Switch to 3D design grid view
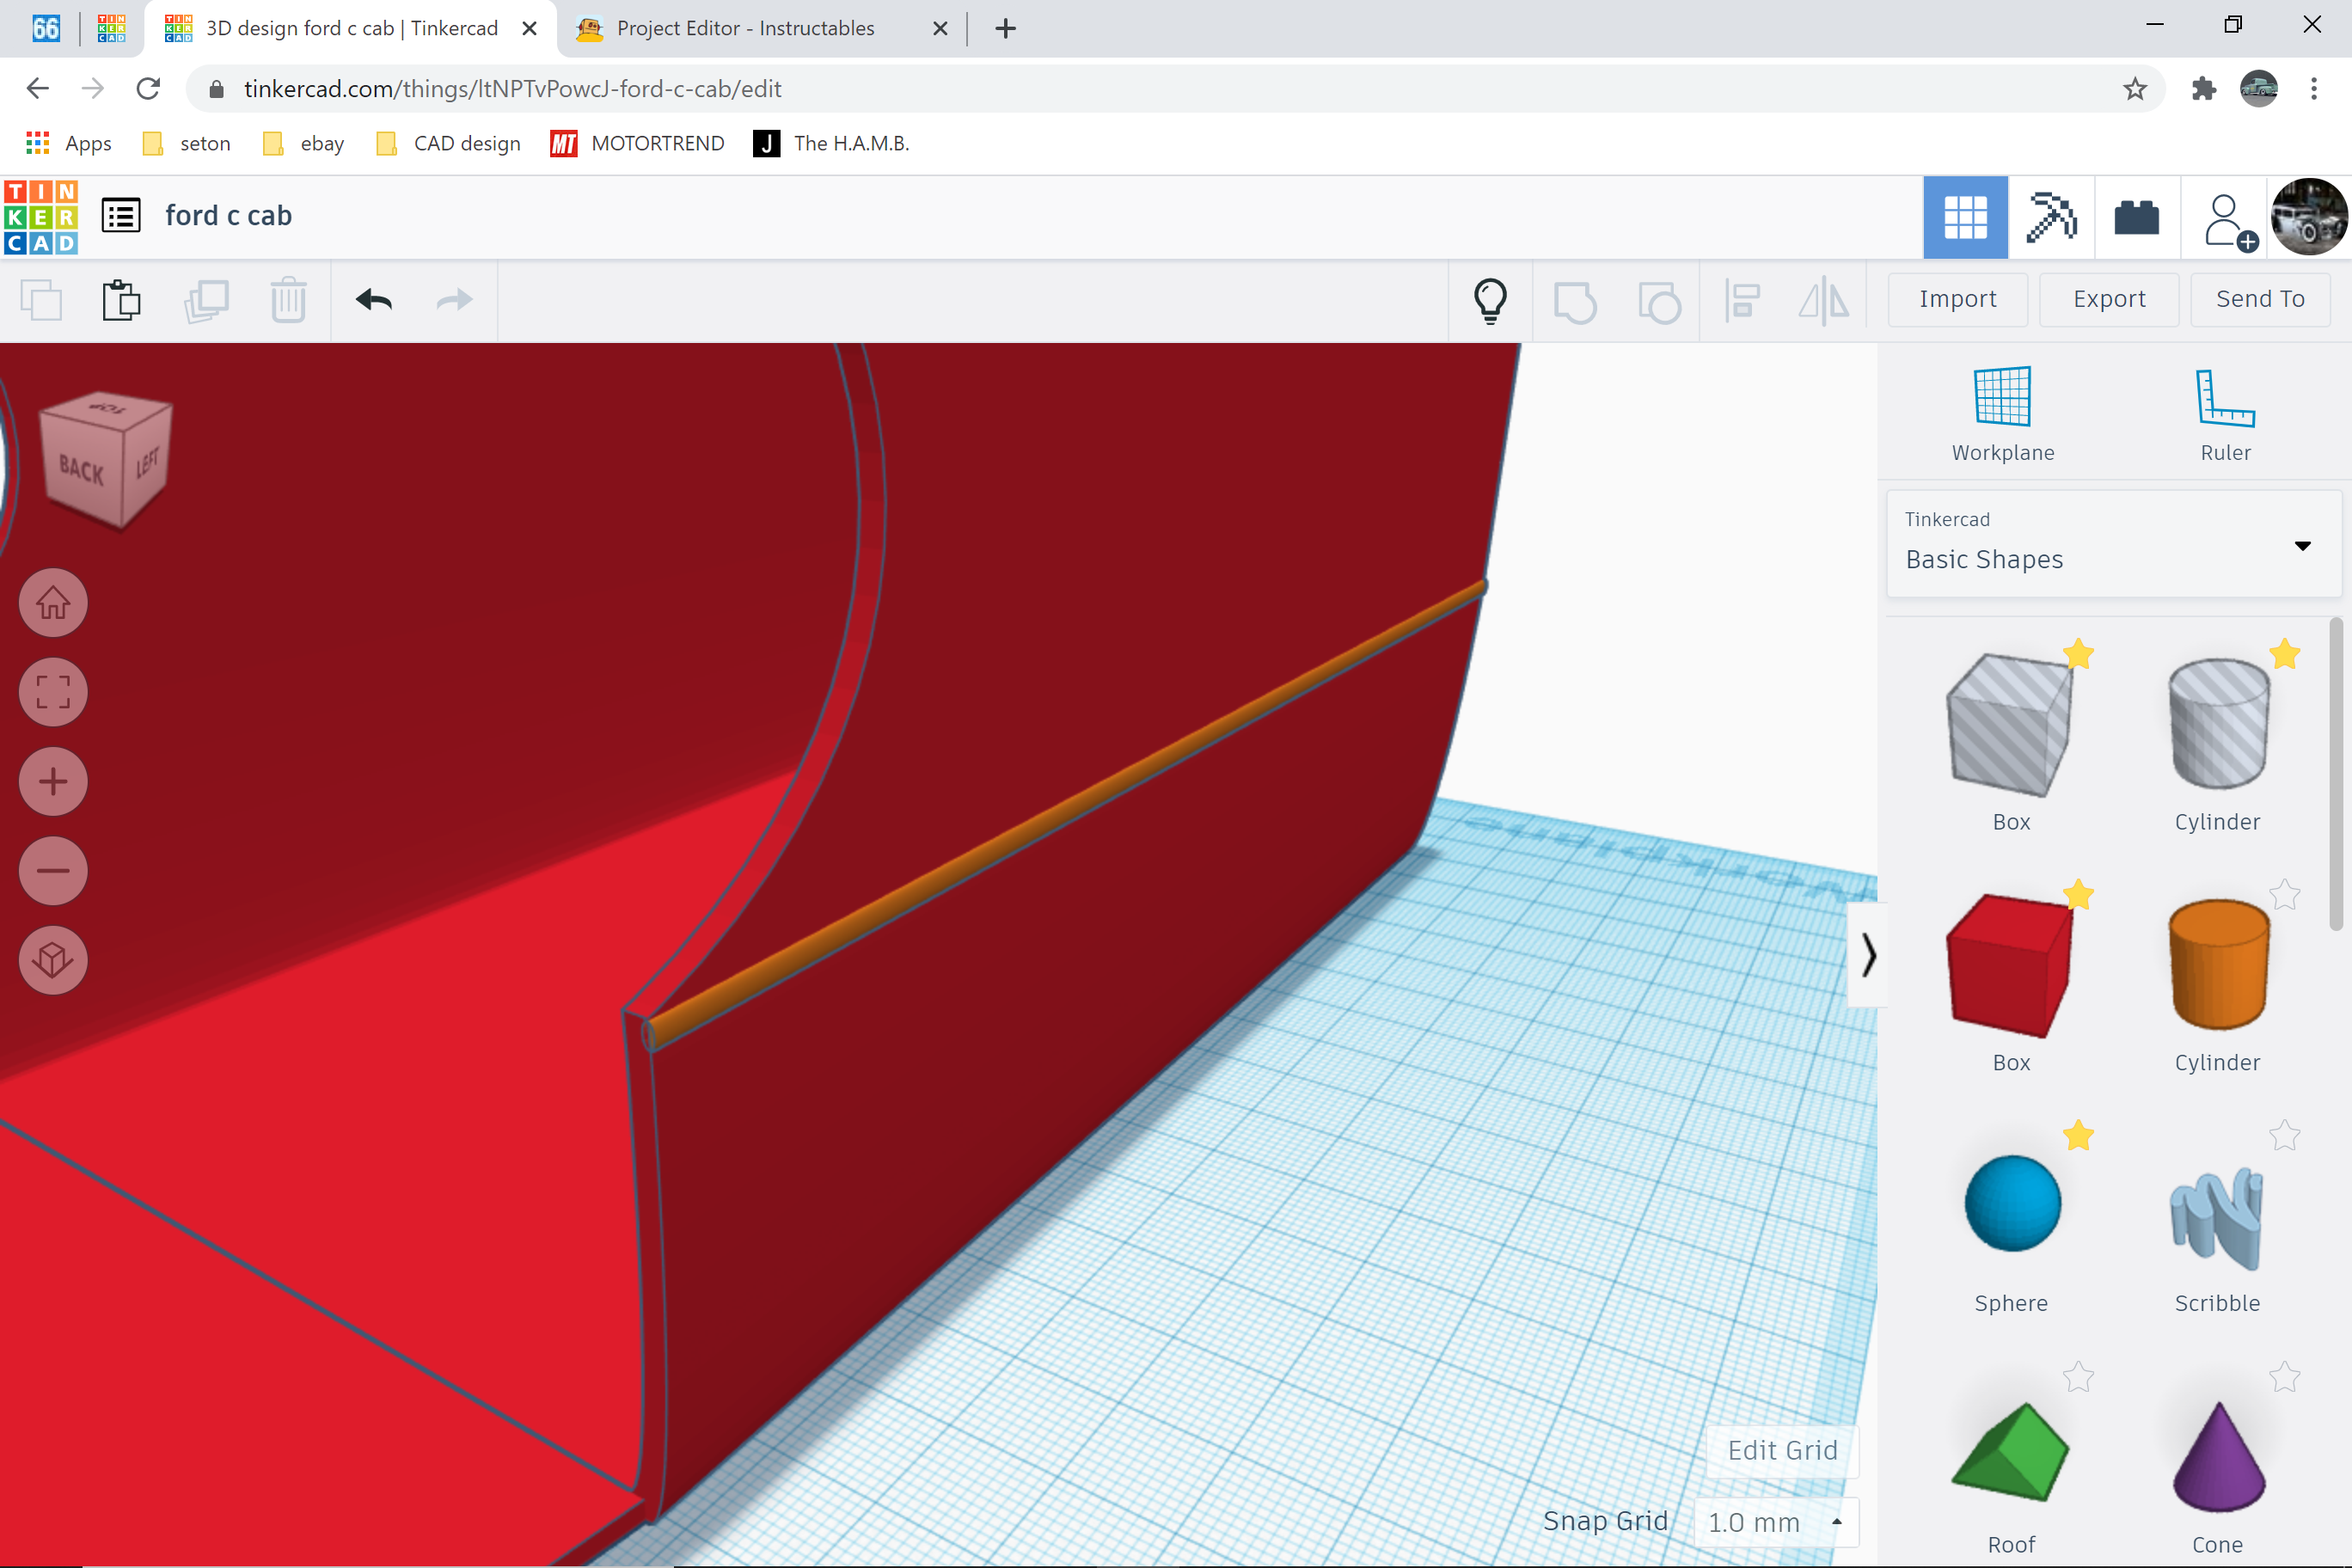 [x=1965, y=217]
